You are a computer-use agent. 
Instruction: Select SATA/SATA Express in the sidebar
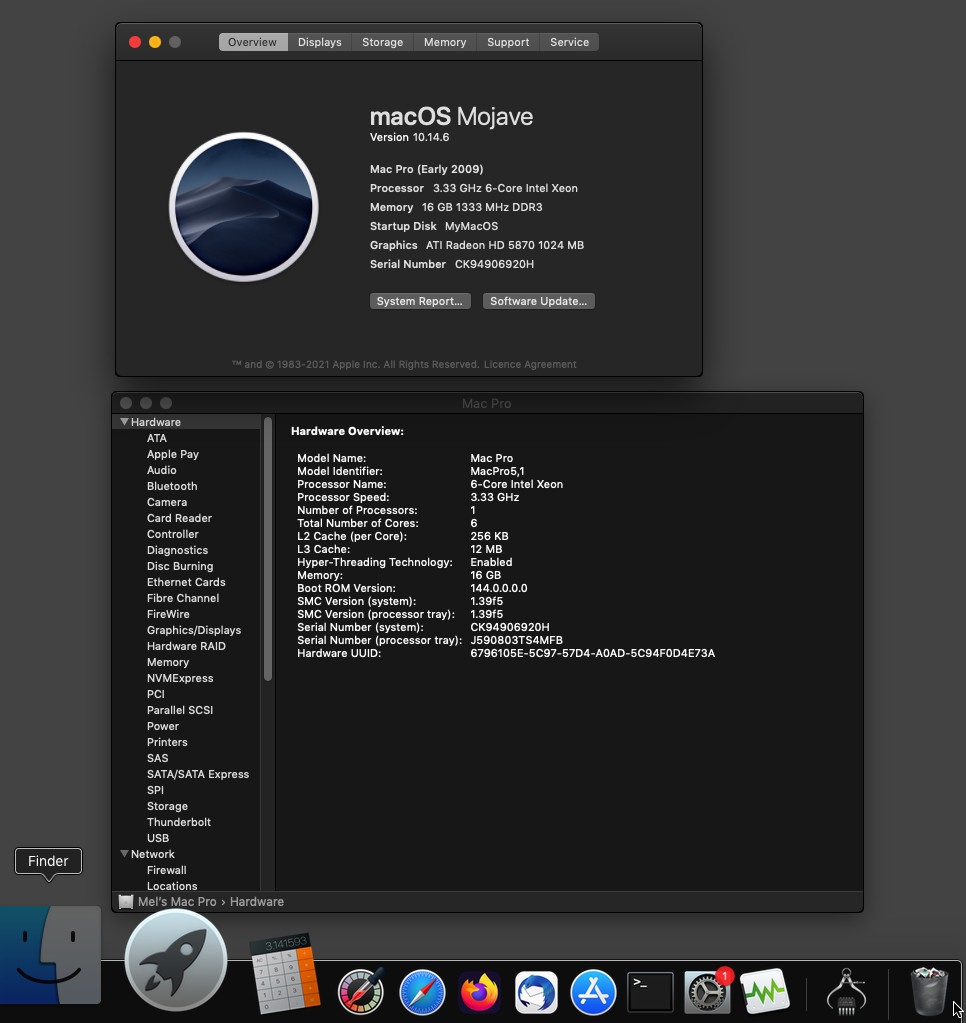[x=198, y=774]
